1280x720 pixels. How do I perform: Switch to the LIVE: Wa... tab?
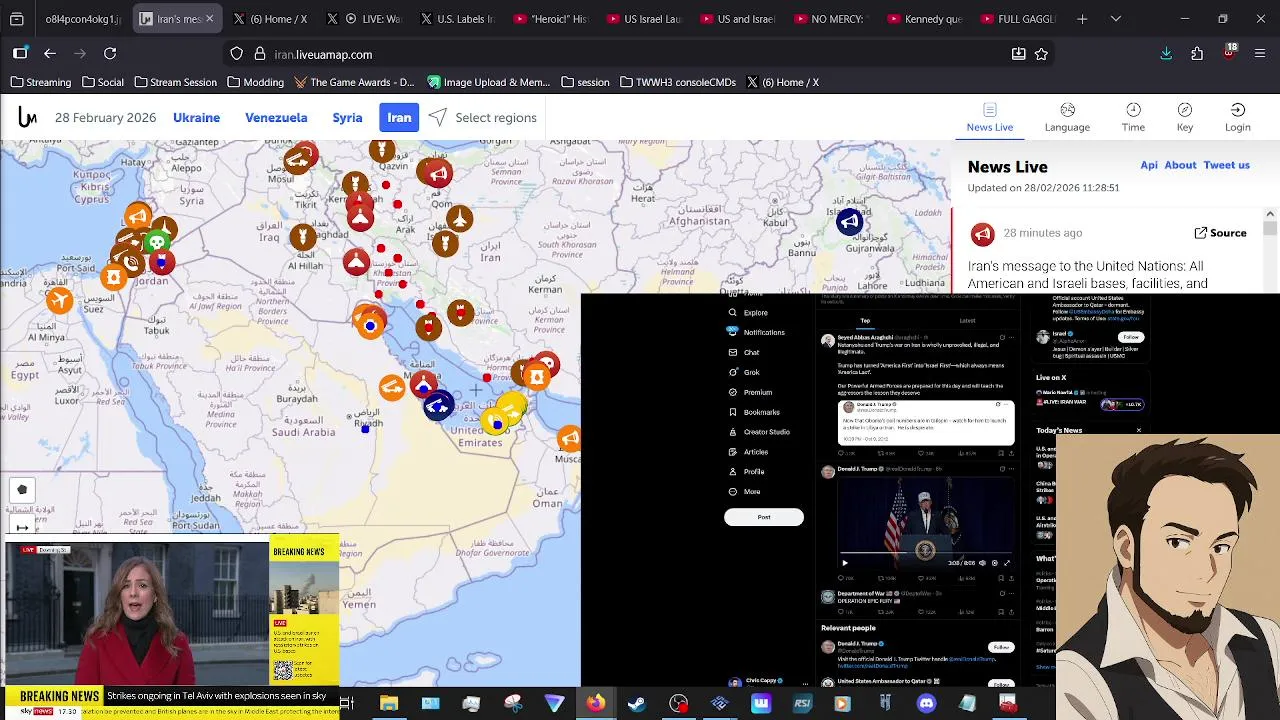coord(362,19)
